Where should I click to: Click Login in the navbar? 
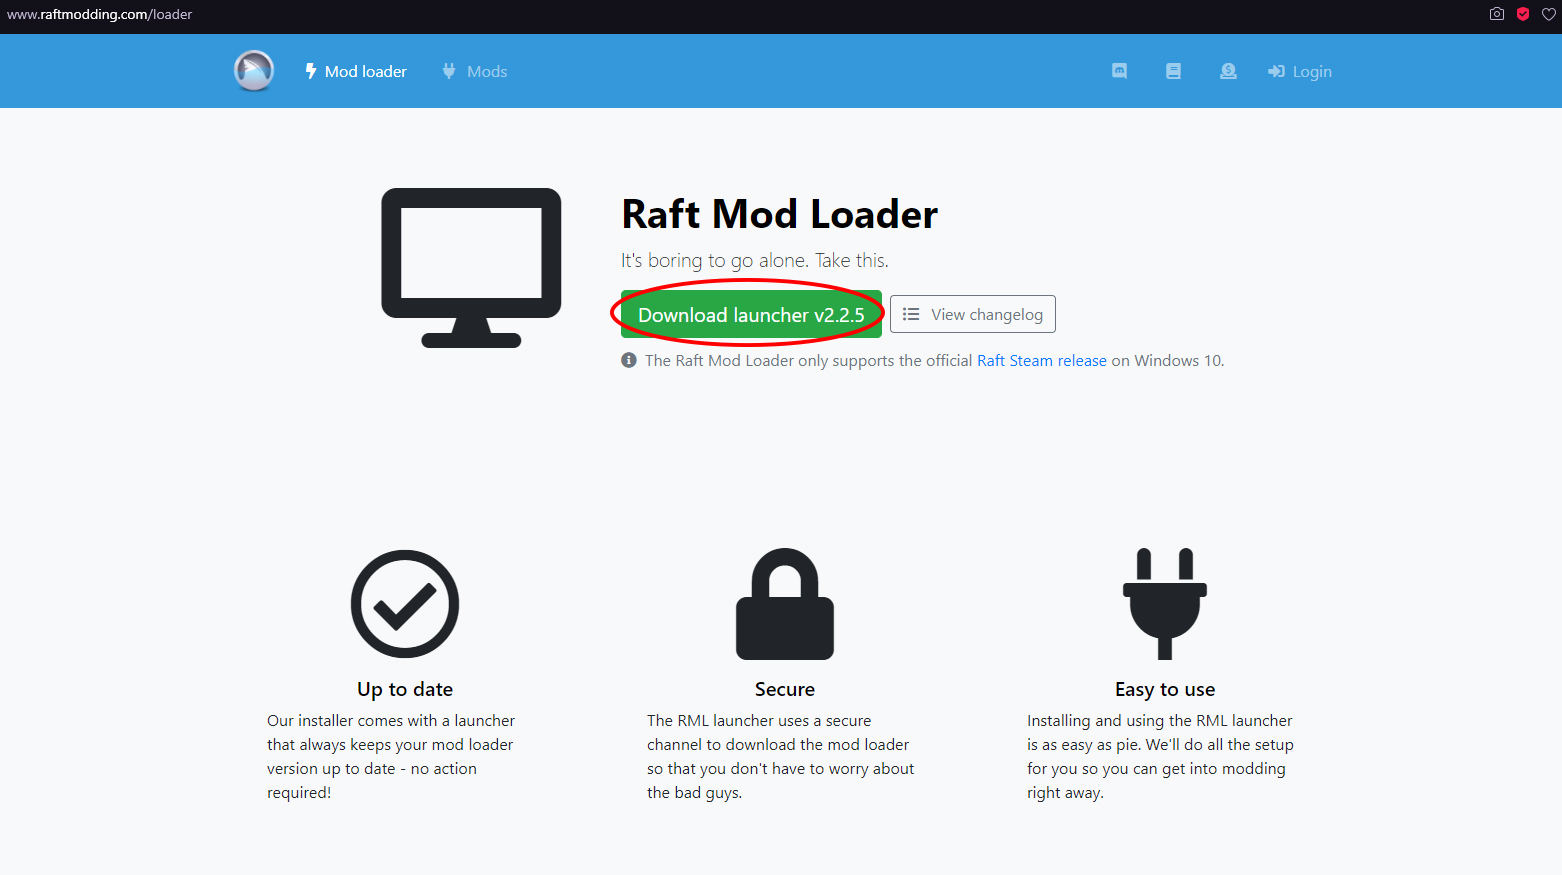point(1300,71)
